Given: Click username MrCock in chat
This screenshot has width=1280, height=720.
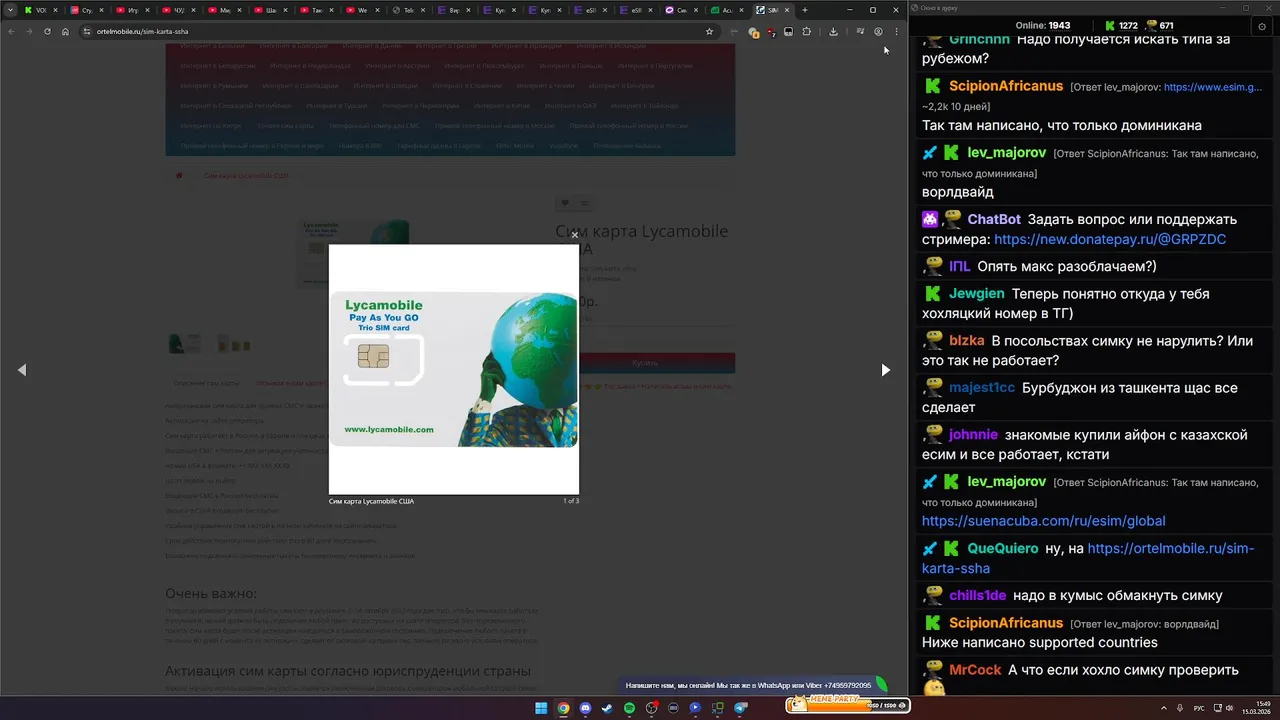Looking at the screenshot, I should coord(975,670).
